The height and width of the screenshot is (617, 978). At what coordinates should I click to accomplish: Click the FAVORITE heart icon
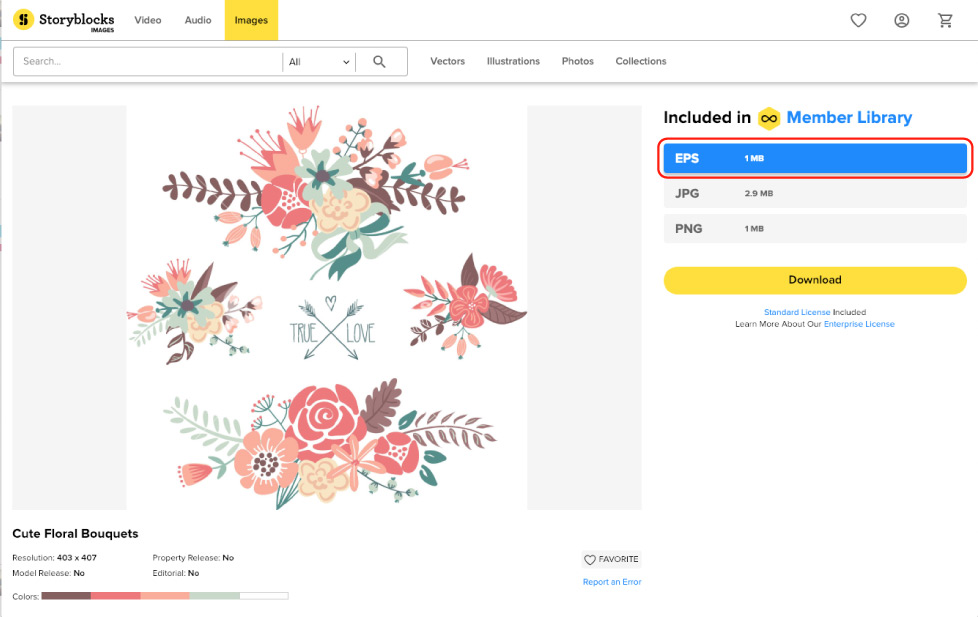tap(591, 559)
